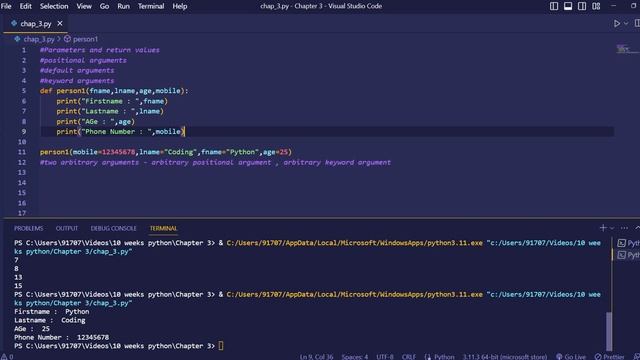The image size is (640, 360).
Task: Open the Help menu
Action: tap(180, 6)
